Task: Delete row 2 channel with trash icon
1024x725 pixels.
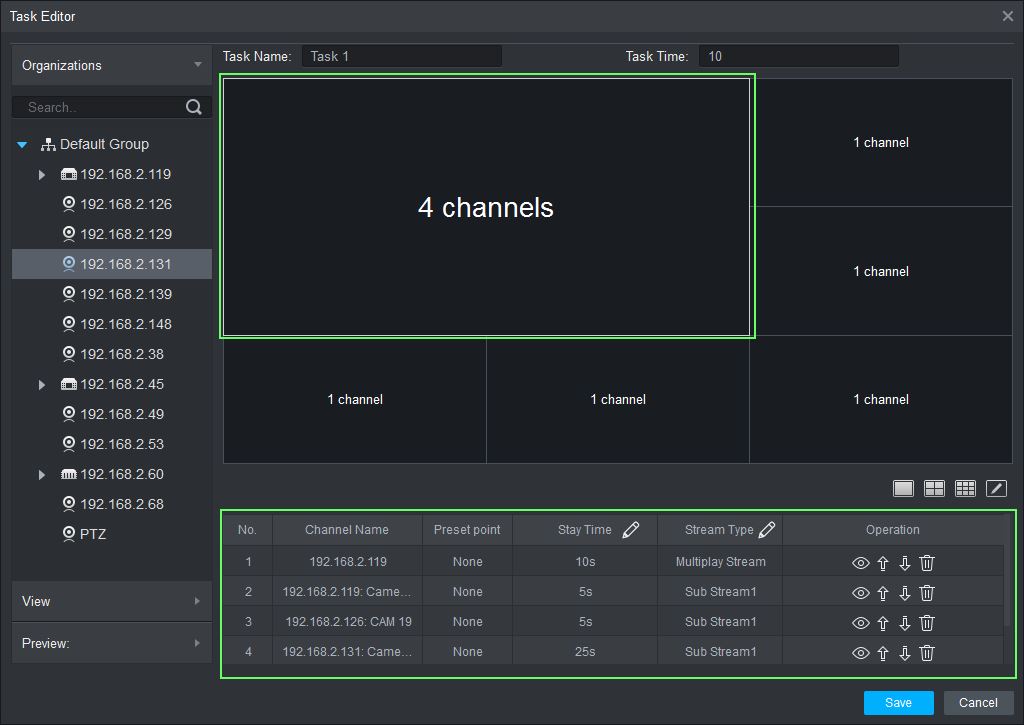Action: 927,592
